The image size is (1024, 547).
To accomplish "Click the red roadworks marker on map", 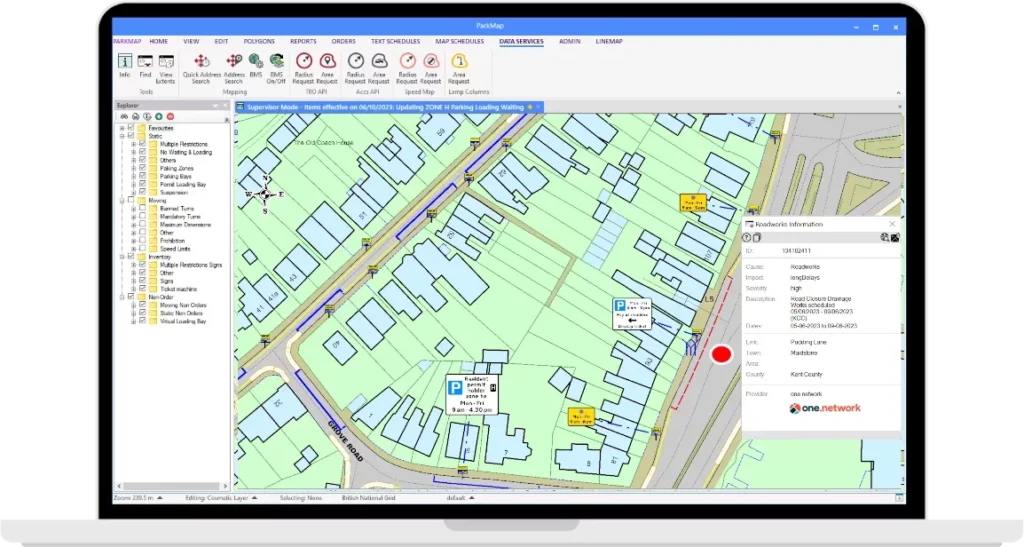I will point(721,354).
